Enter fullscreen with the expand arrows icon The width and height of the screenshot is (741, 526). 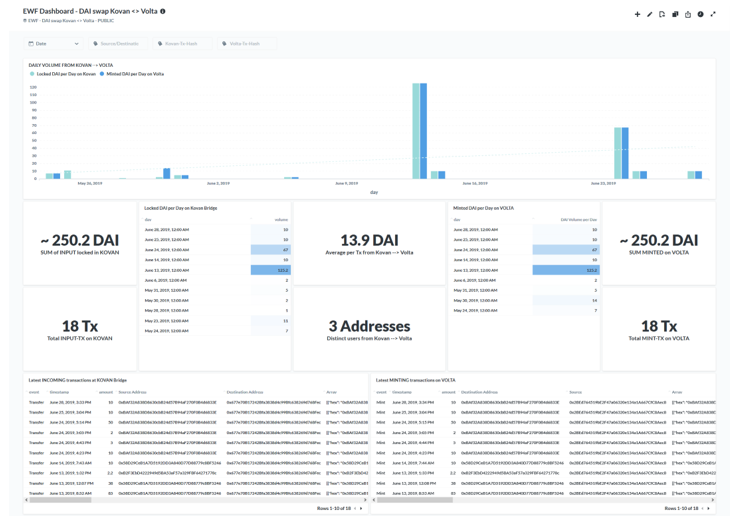pos(713,15)
